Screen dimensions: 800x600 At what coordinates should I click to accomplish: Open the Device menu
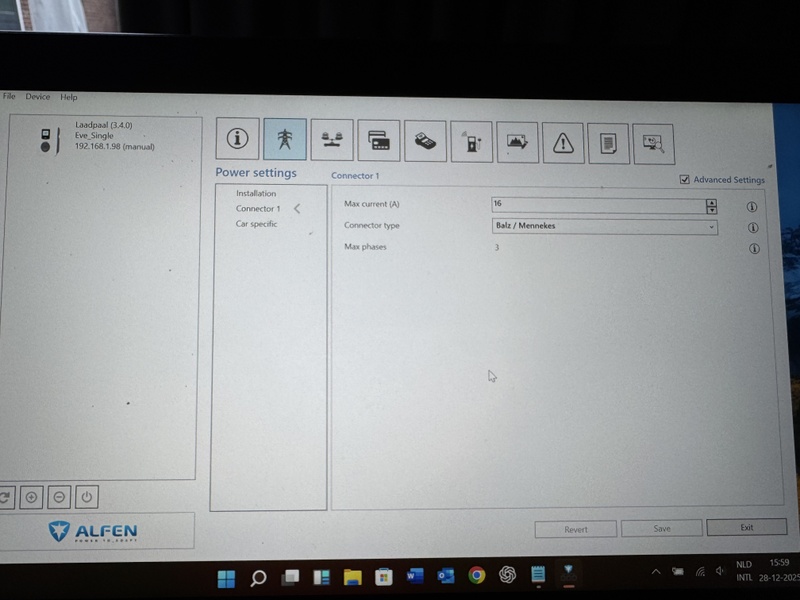coord(37,96)
